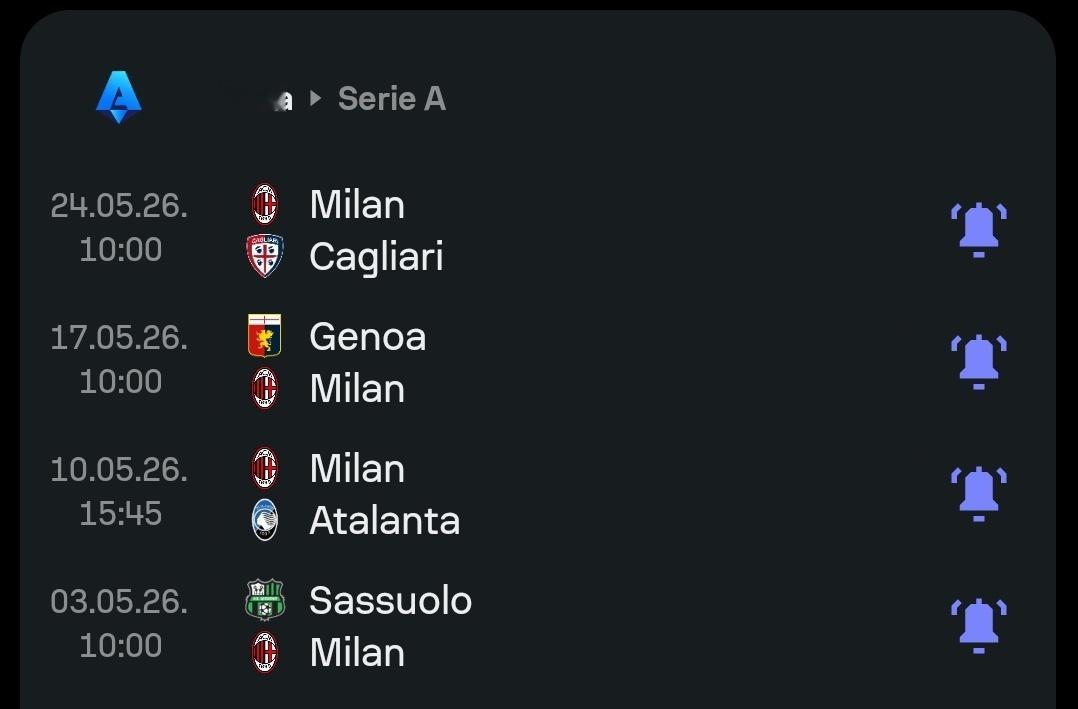The image size is (1078, 709).
Task: Toggle reminder bell for Milan vs Atalanta
Action: (978, 493)
